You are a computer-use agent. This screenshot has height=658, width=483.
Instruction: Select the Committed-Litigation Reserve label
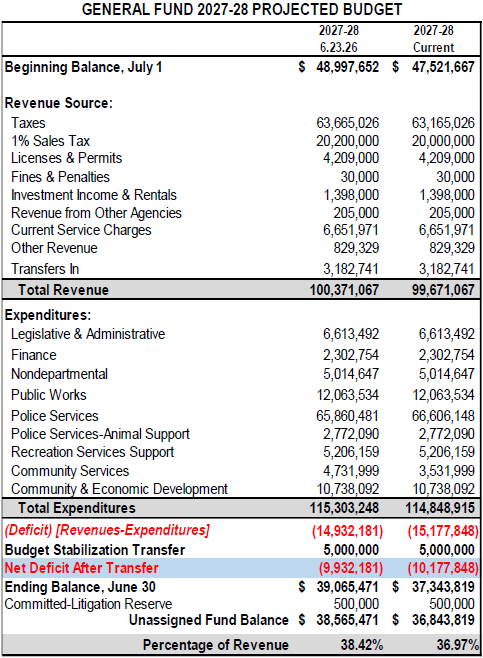tap(88, 604)
